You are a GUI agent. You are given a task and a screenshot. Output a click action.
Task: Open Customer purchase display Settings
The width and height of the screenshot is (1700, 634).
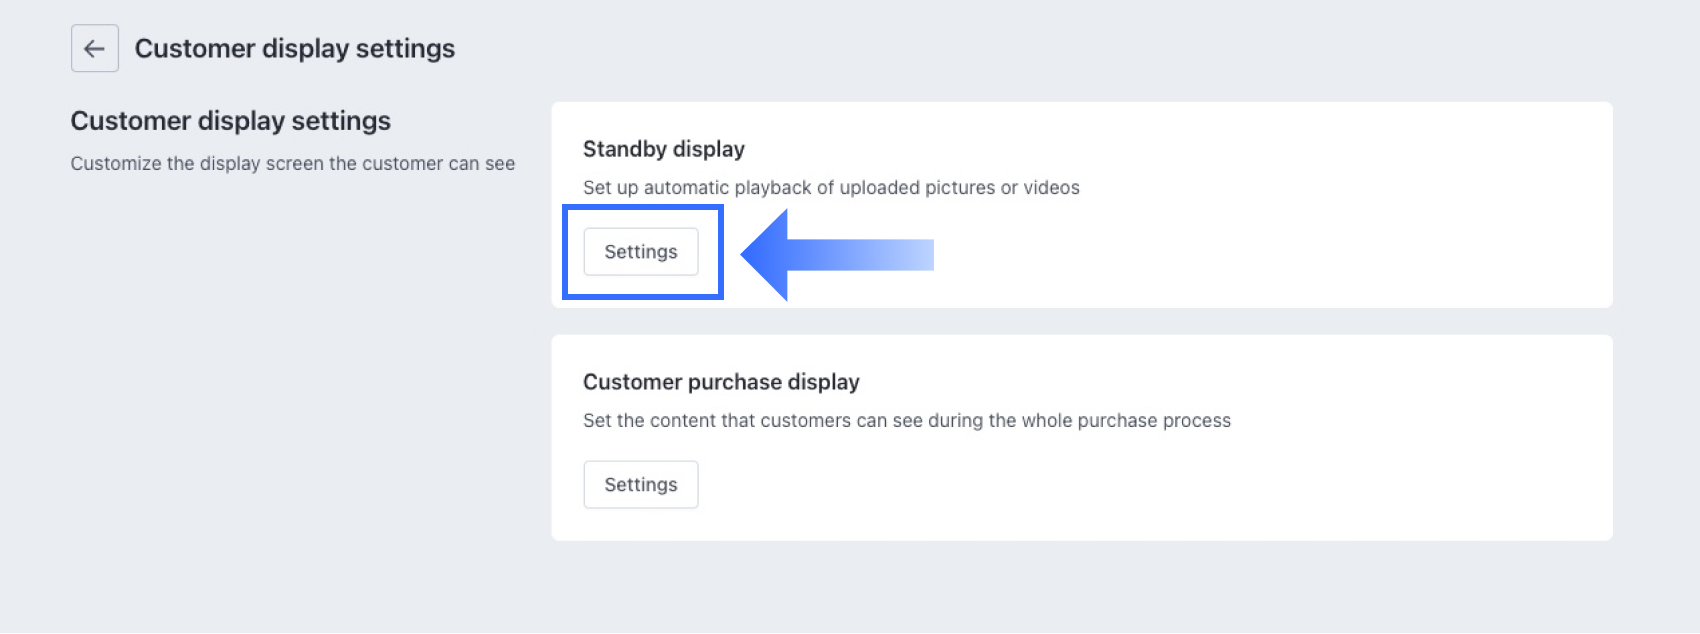pos(641,485)
